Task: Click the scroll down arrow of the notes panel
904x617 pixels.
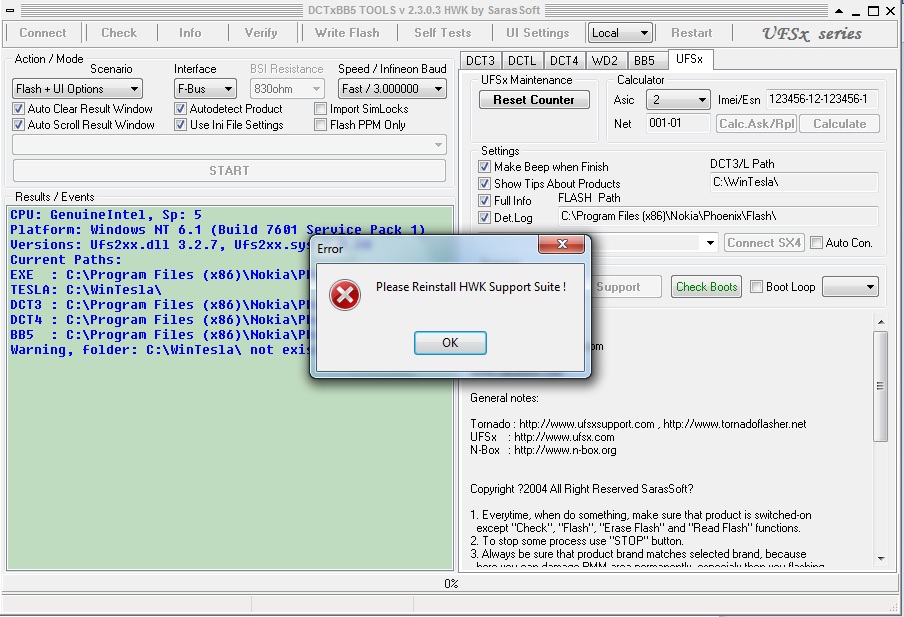Action: pos(880,558)
